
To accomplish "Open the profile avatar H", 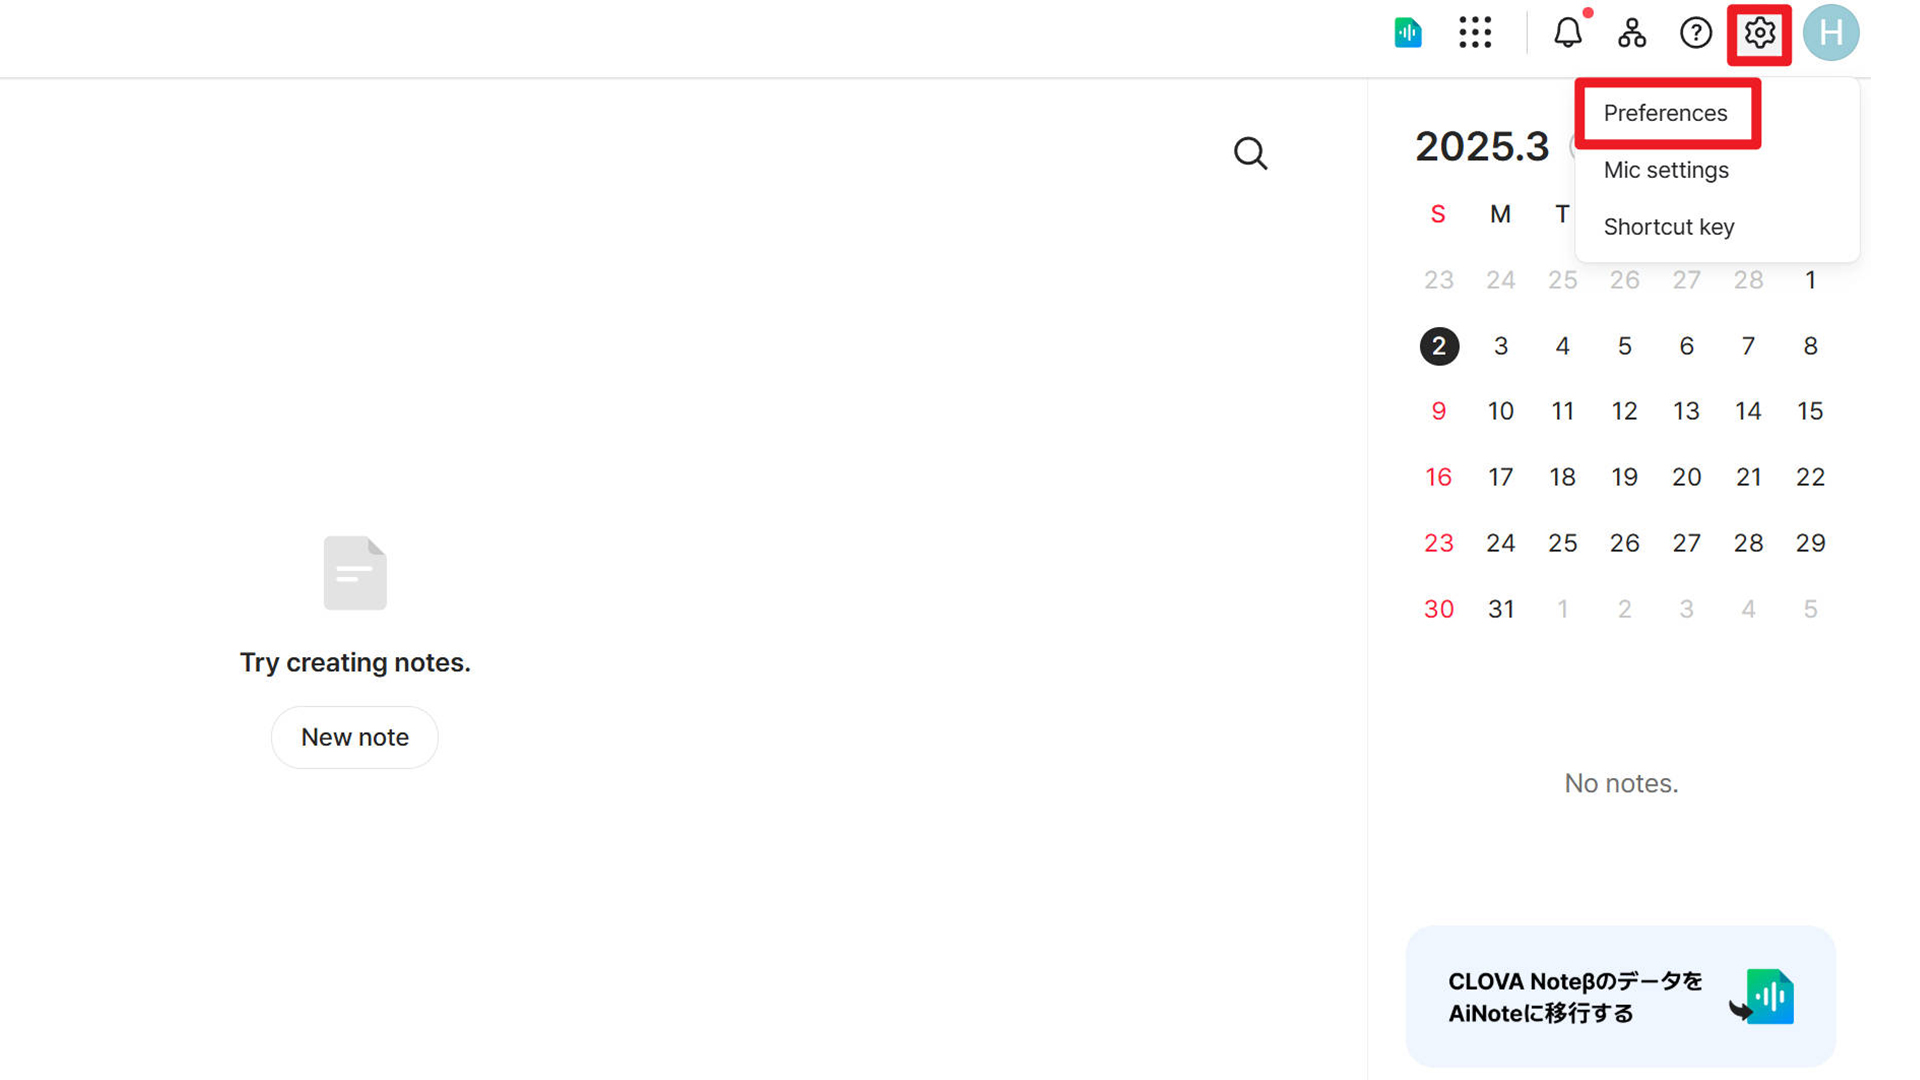I will 1831,33.
